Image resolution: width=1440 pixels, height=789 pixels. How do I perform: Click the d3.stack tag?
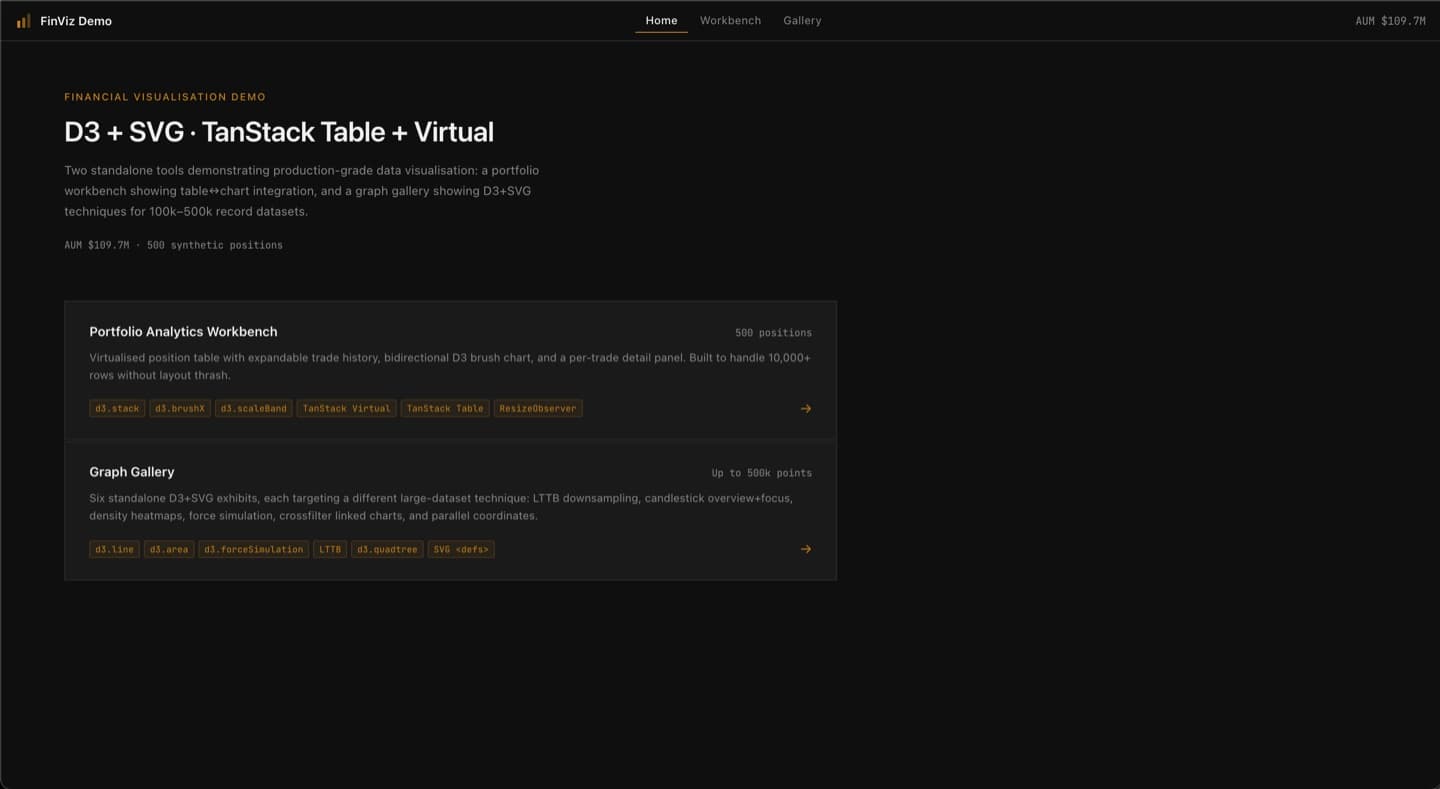(x=117, y=409)
